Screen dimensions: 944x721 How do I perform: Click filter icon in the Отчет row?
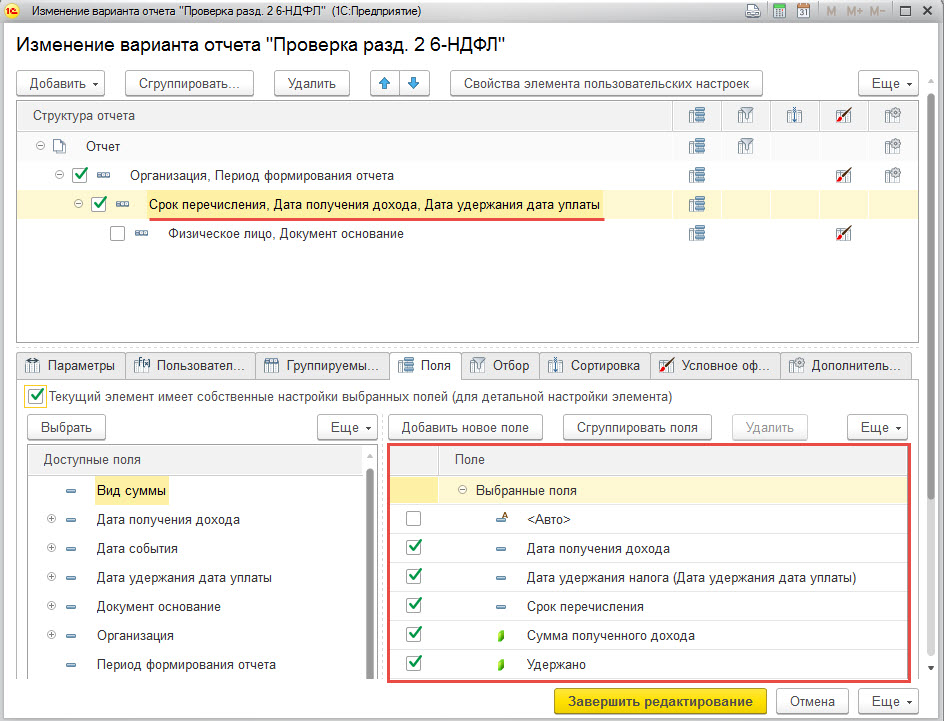pos(745,146)
